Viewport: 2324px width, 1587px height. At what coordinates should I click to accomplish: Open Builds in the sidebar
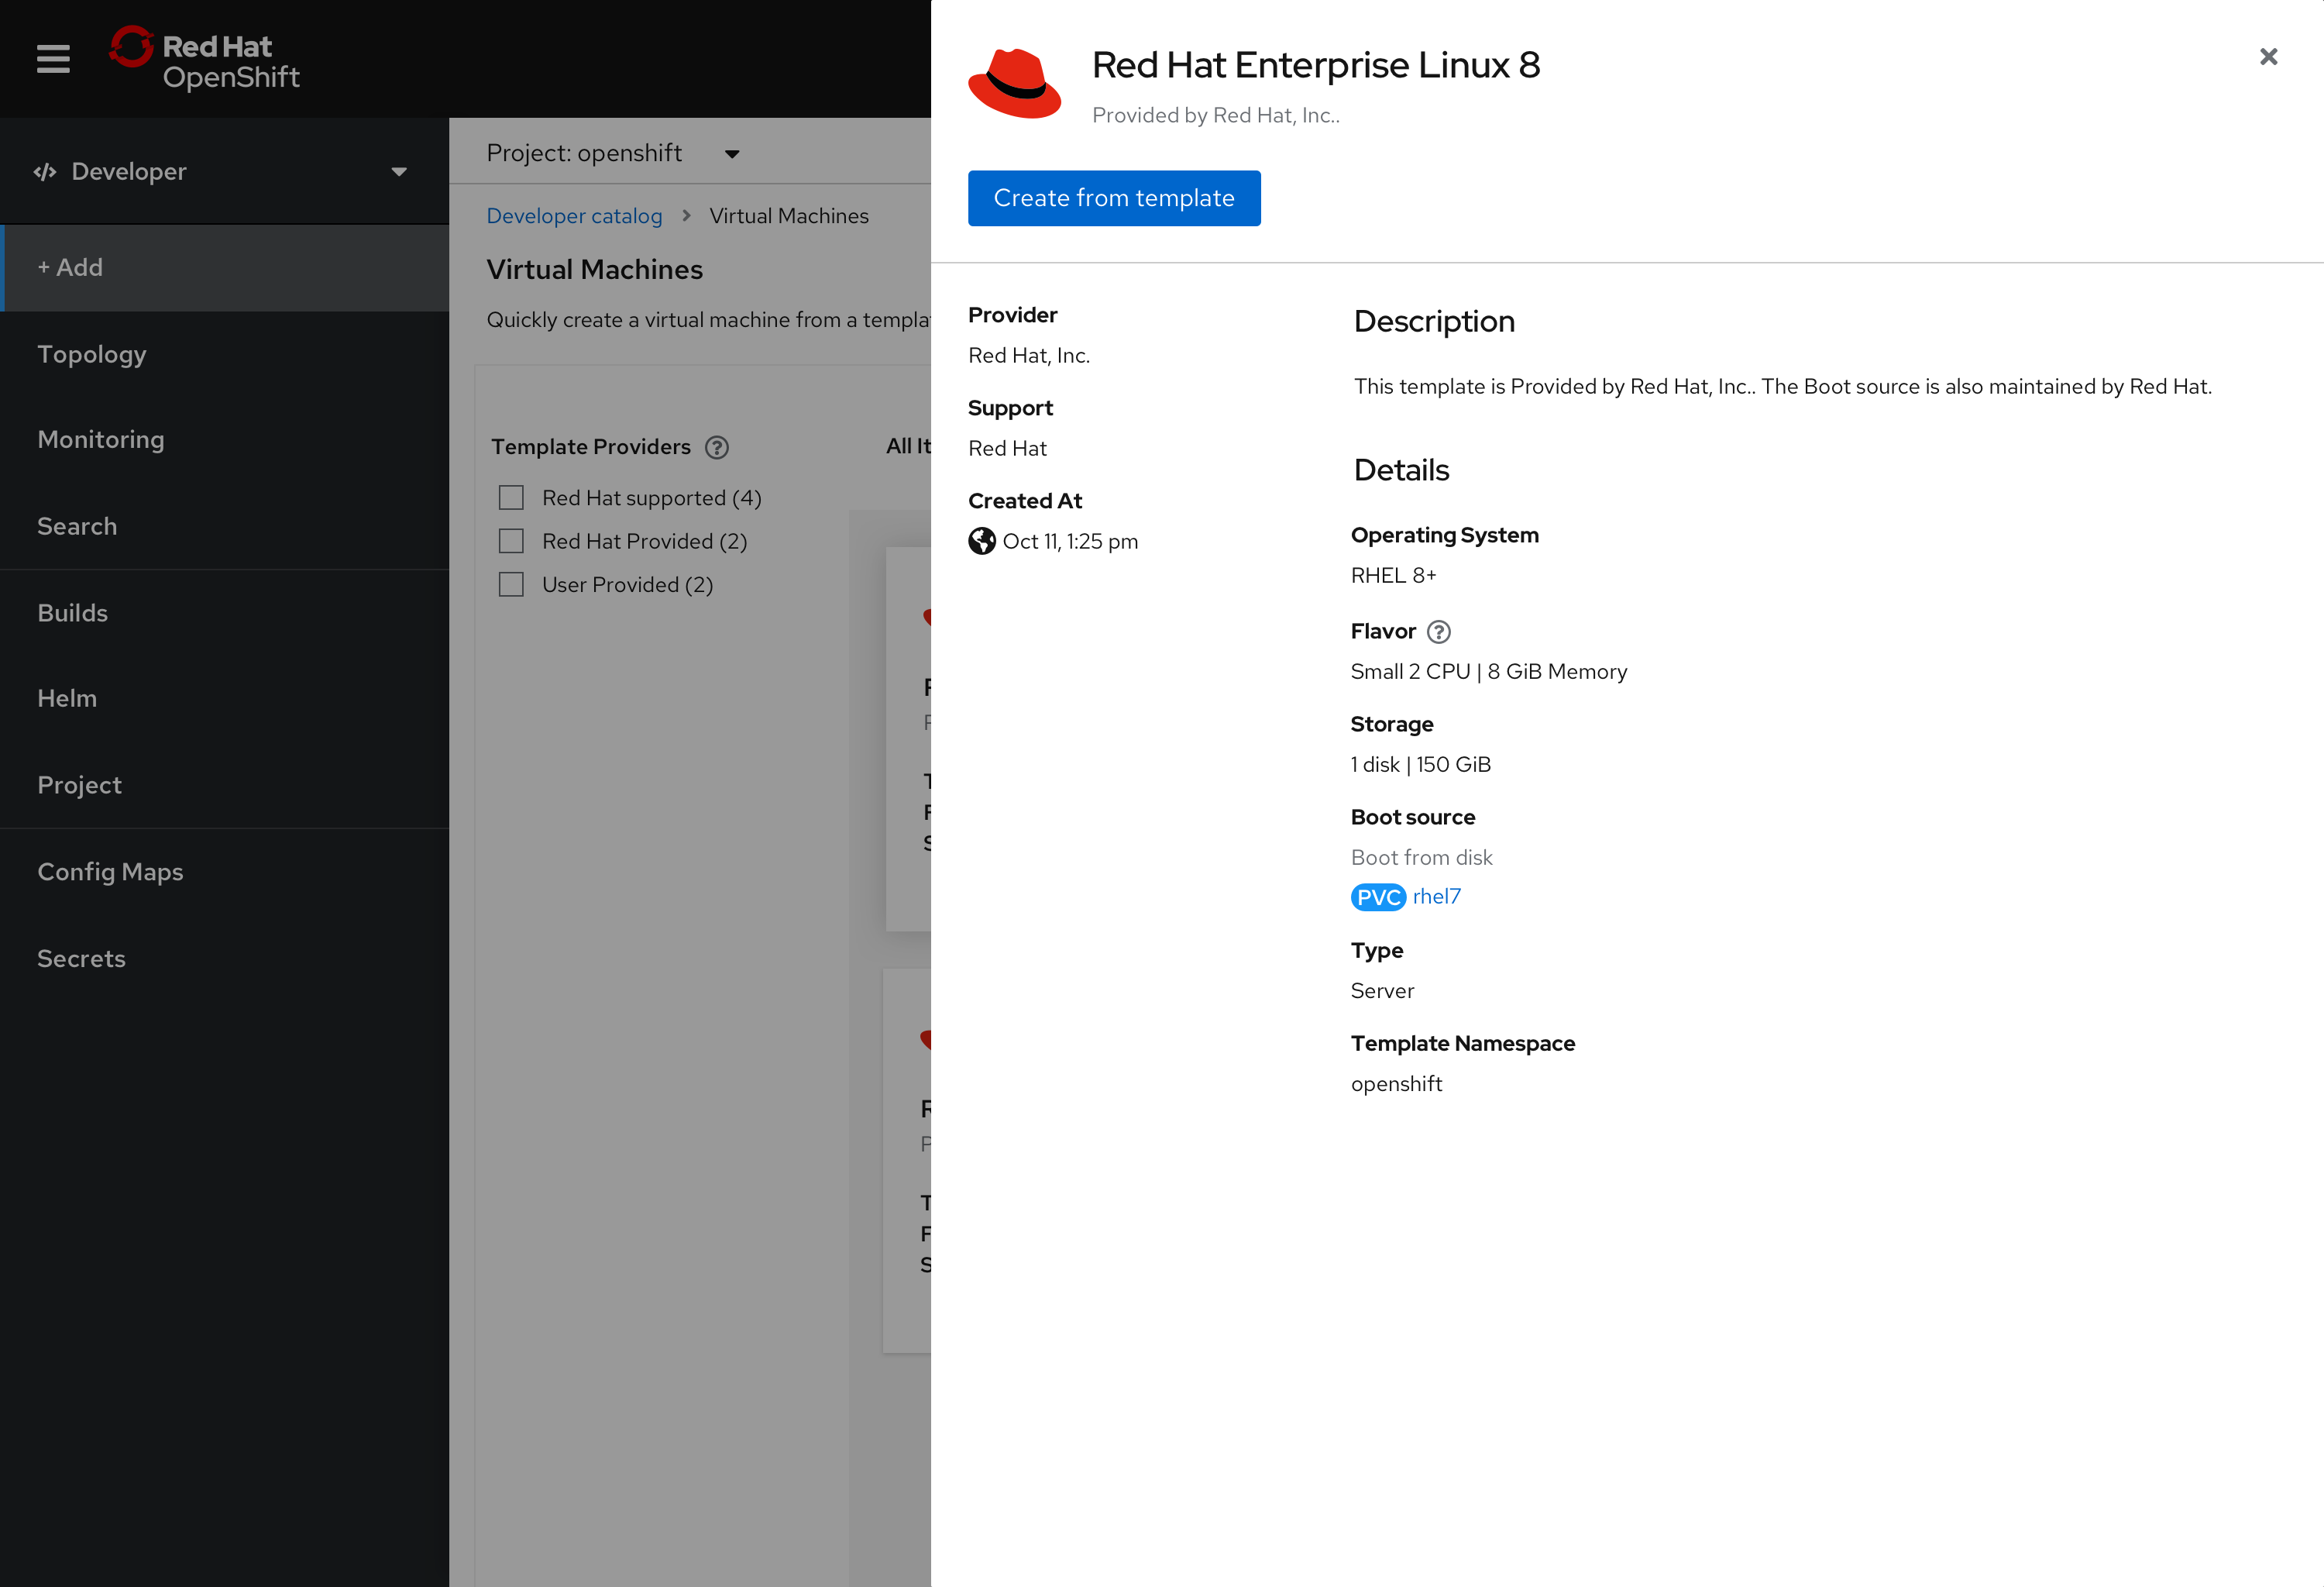coord(224,613)
